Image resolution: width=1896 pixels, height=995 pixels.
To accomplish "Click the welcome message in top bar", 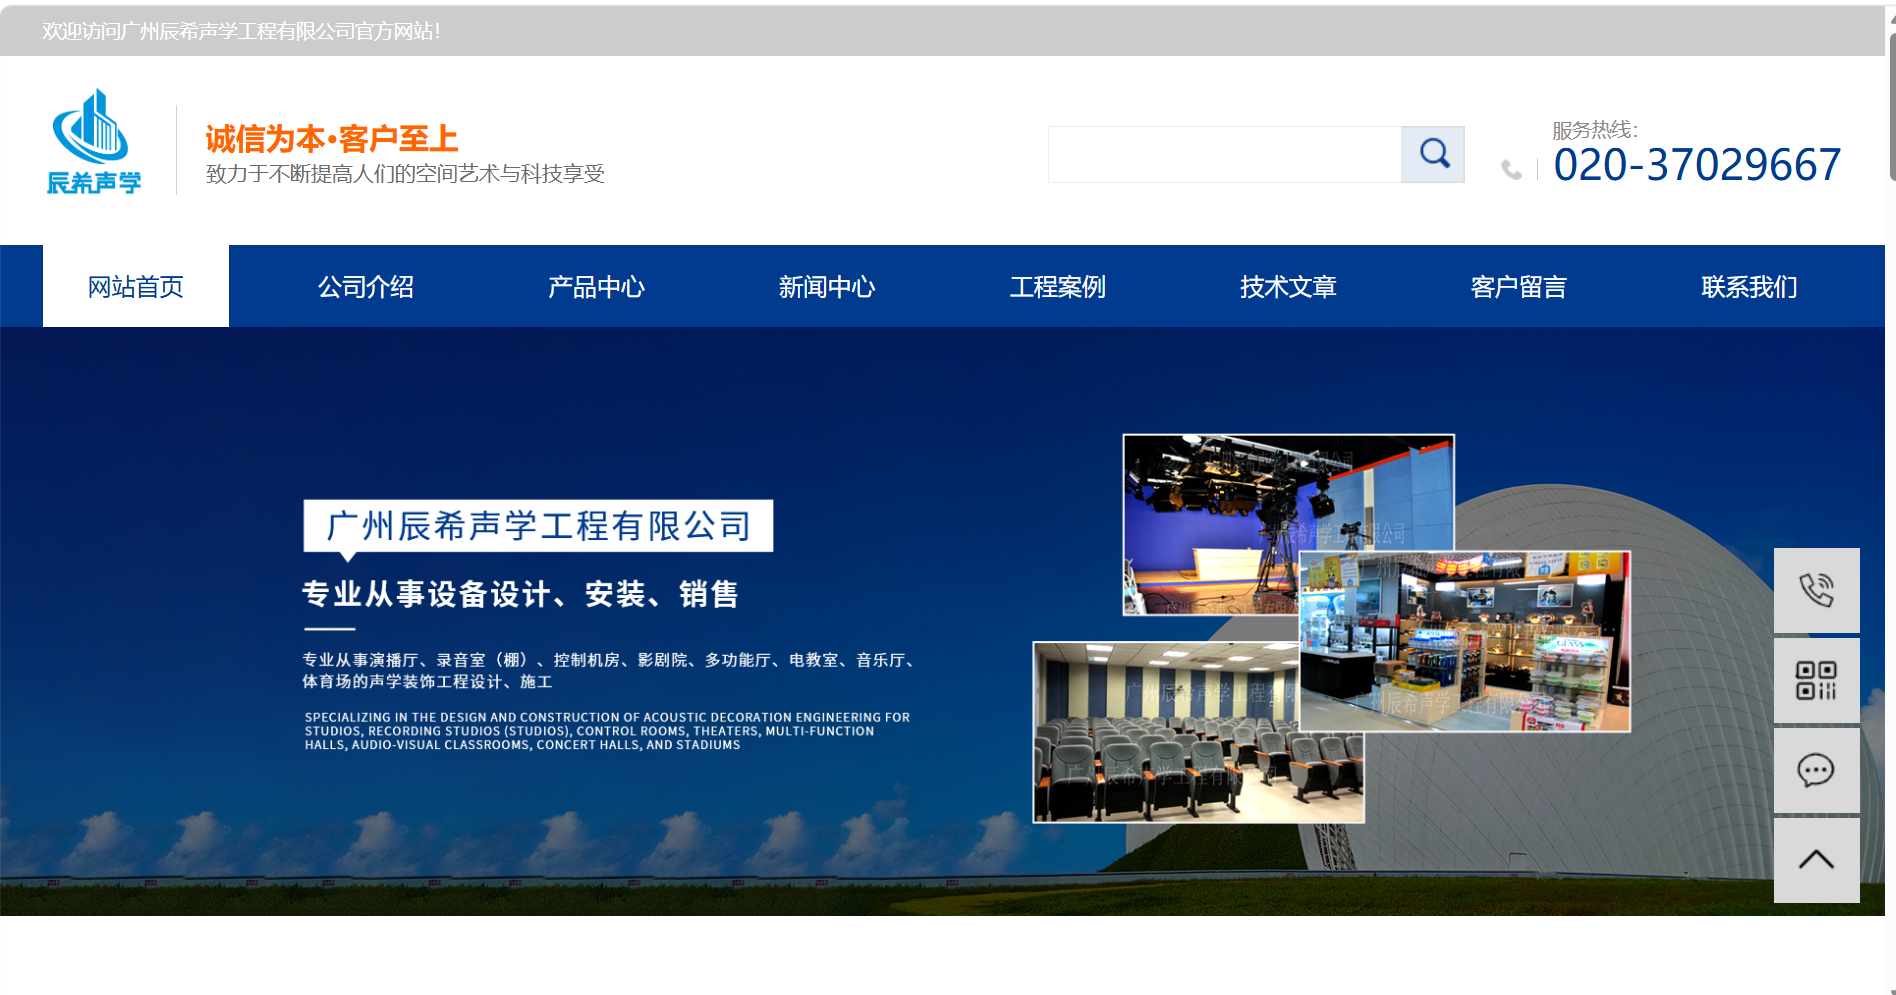I will [241, 31].
